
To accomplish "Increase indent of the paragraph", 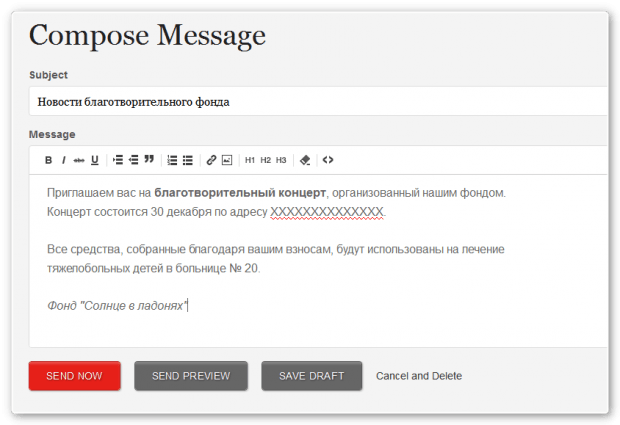I will click(x=118, y=160).
